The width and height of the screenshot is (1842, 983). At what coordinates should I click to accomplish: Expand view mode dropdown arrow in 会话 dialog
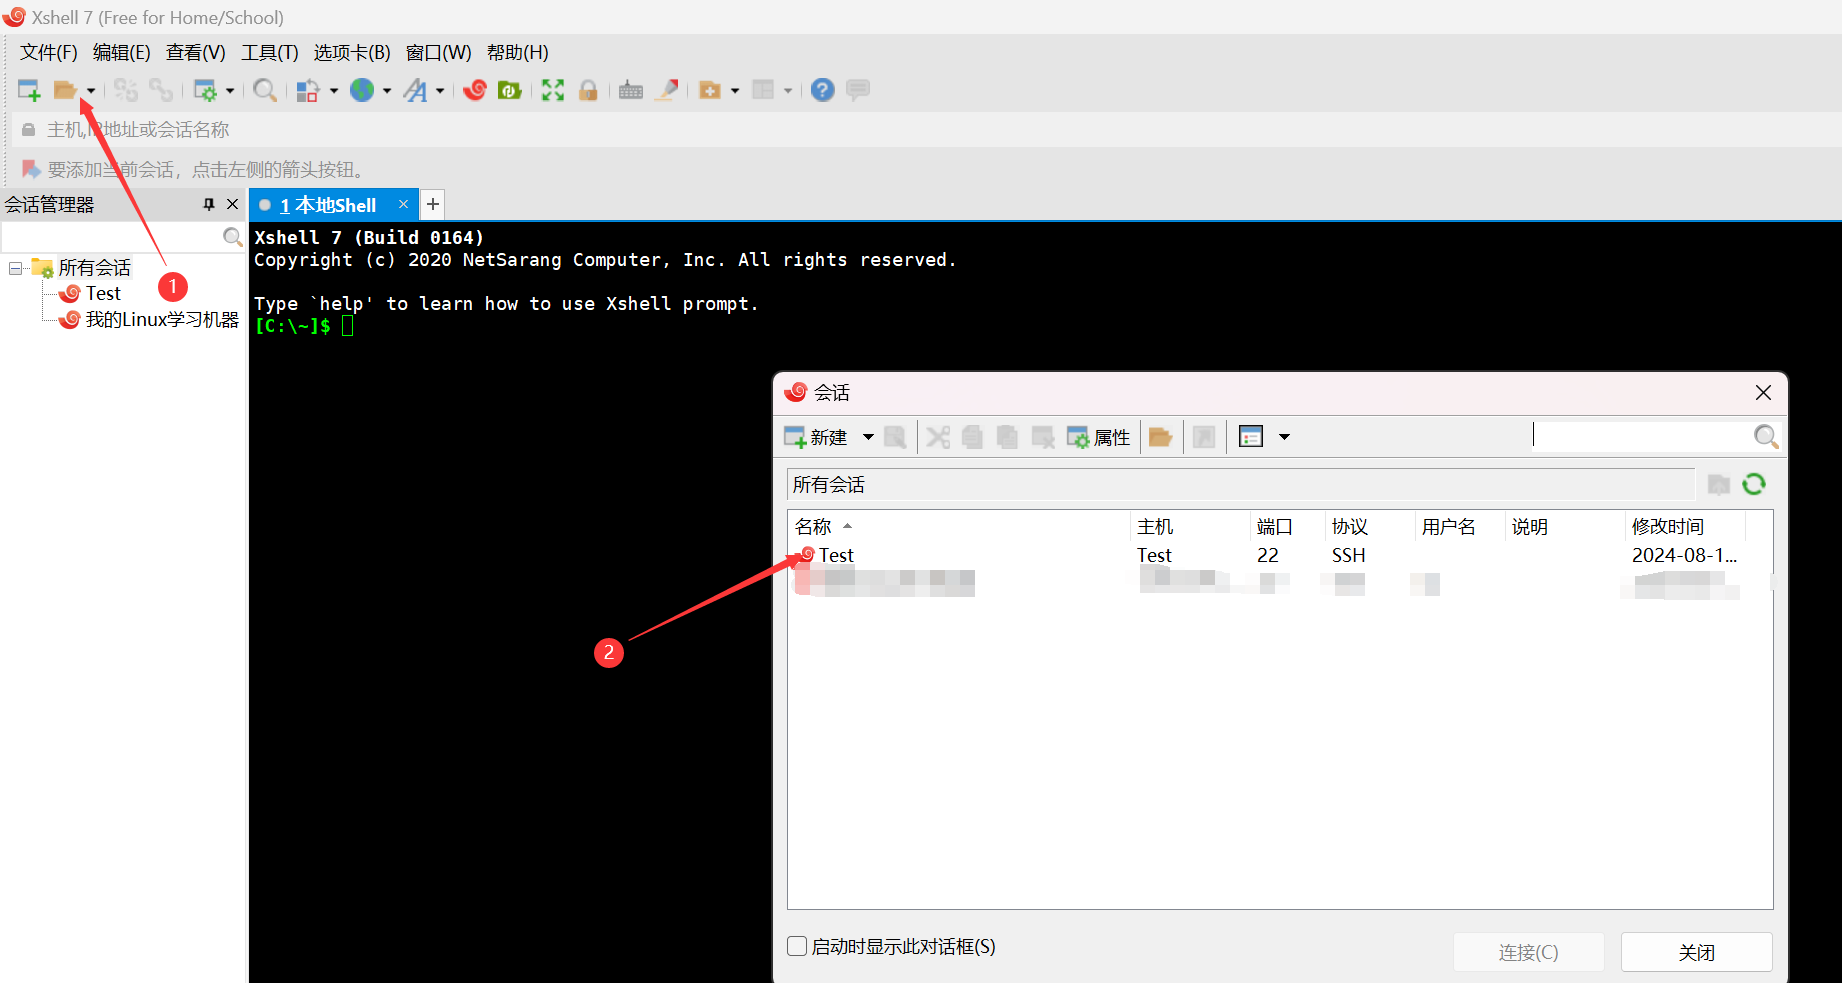[1284, 437]
